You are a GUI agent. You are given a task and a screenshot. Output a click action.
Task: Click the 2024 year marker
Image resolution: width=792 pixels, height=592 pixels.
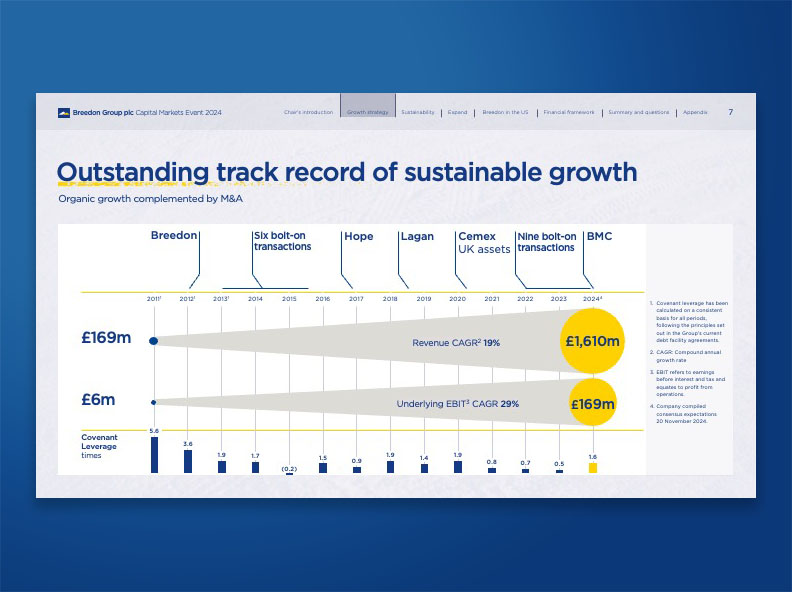click(592, 299)
